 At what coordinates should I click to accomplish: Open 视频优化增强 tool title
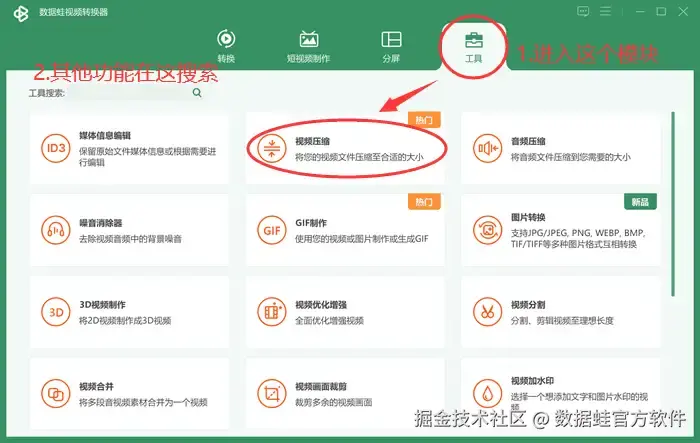point(321,305)
